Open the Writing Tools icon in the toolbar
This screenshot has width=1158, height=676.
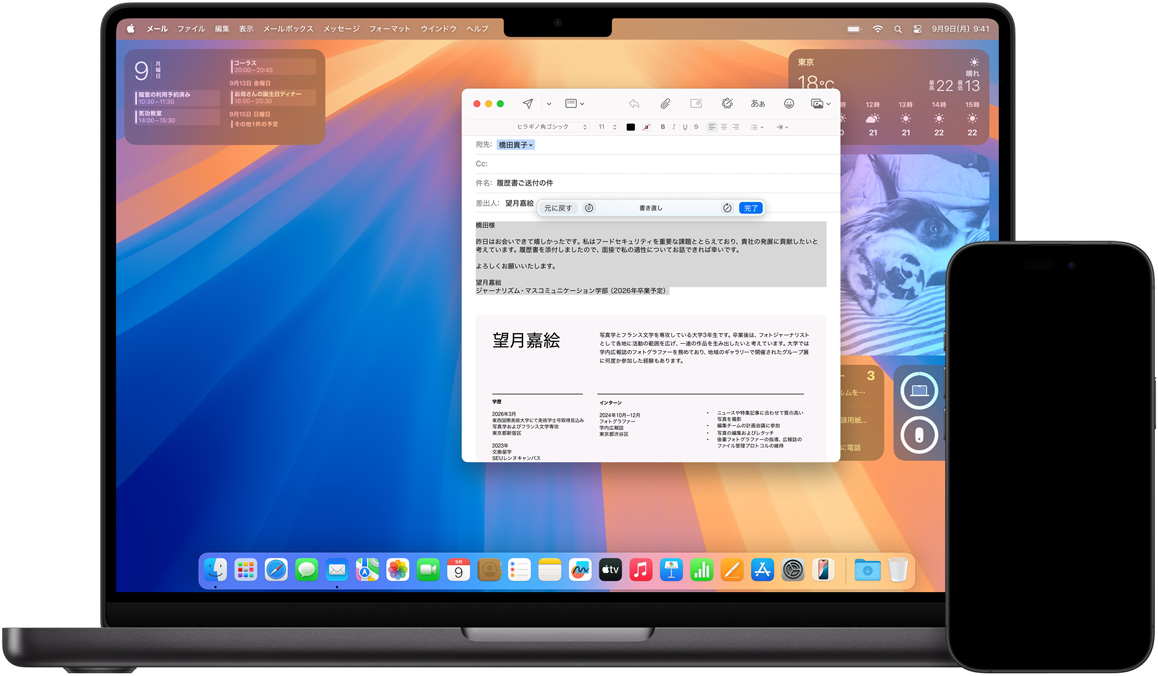pos(727,104)
